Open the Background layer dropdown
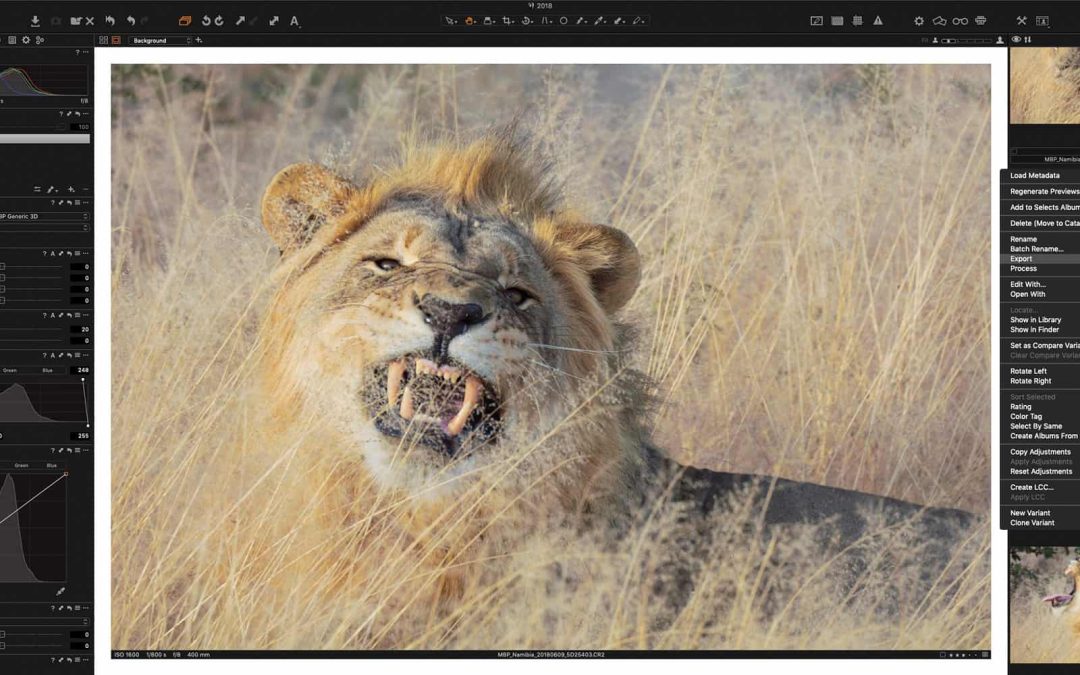 click(160, 40)
